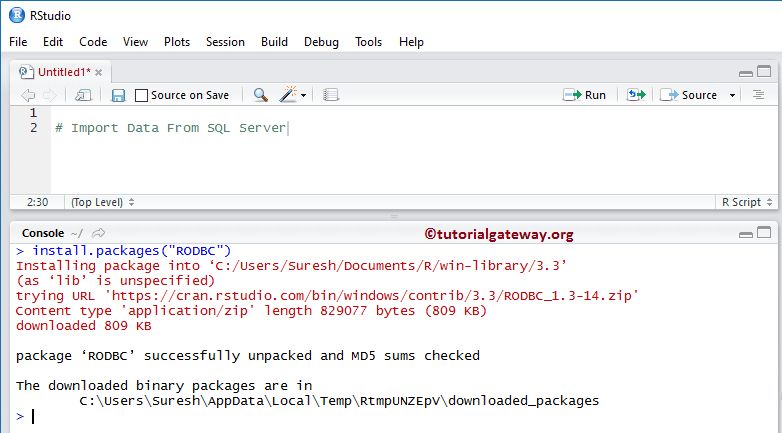Click "(as 'lib' is unspecified)" line
The height and width of the screenshot is (433, 782).
(x=116, y=281)
